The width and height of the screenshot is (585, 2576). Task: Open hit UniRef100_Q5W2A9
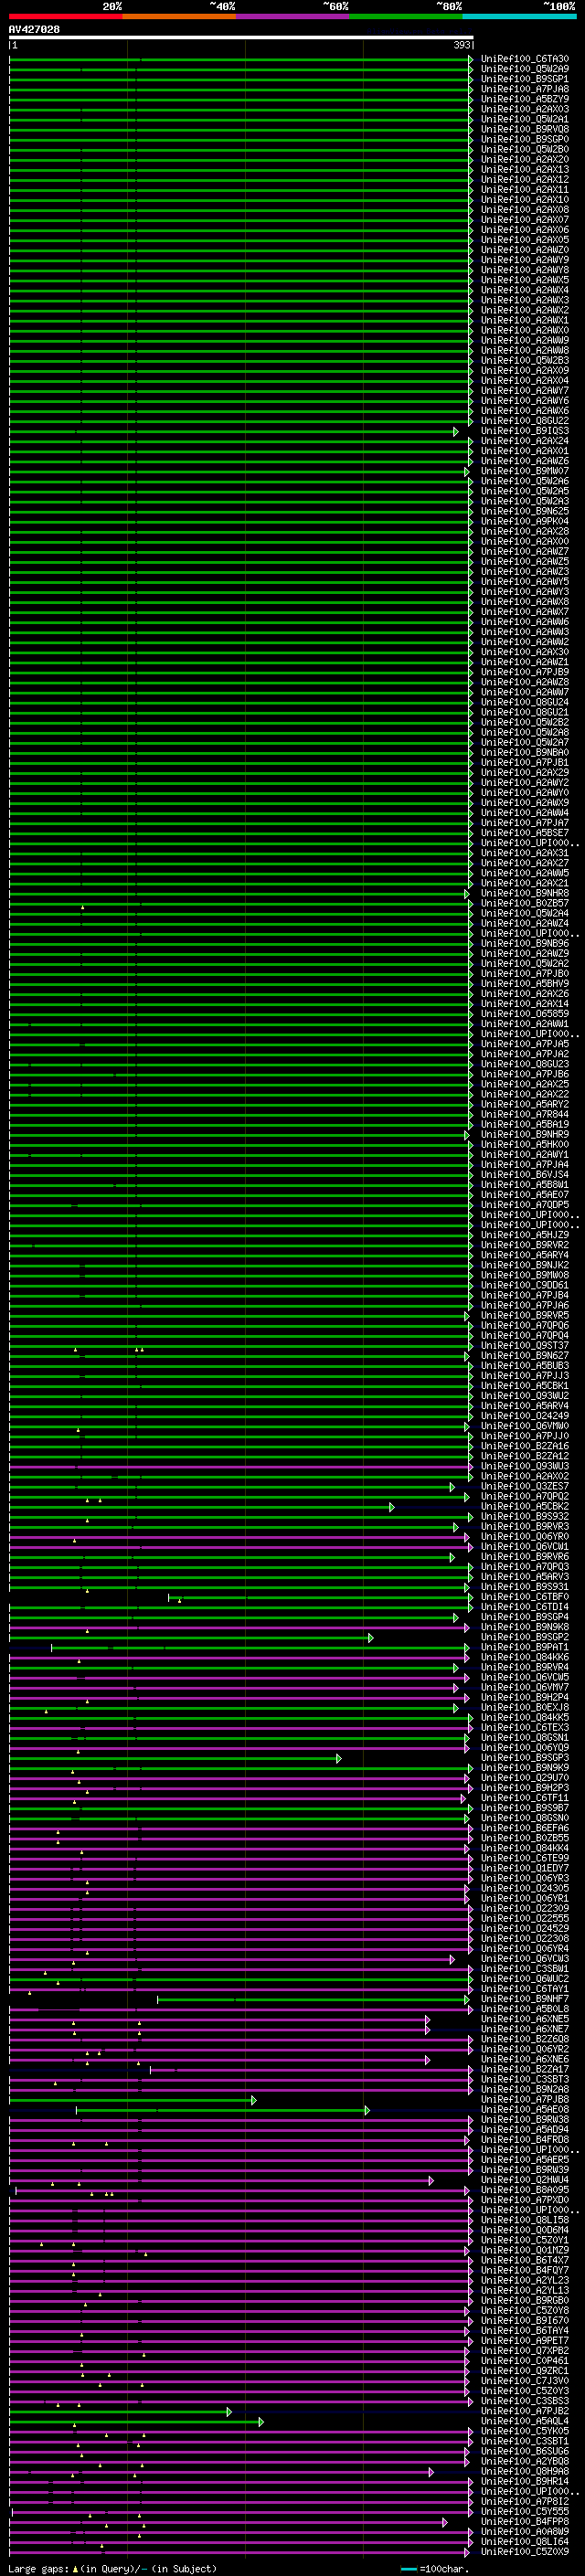tap(525, 69)
